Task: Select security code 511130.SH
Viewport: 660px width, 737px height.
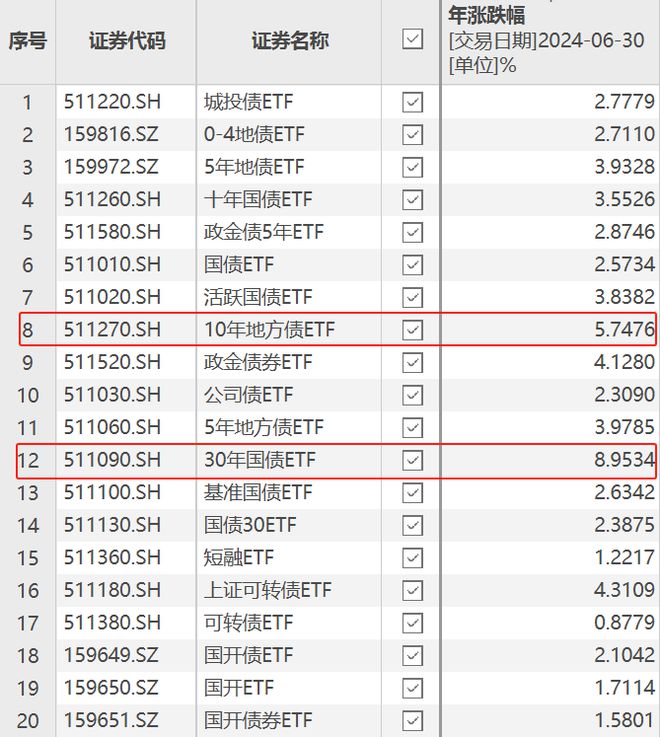Action: tap(112, 525)
